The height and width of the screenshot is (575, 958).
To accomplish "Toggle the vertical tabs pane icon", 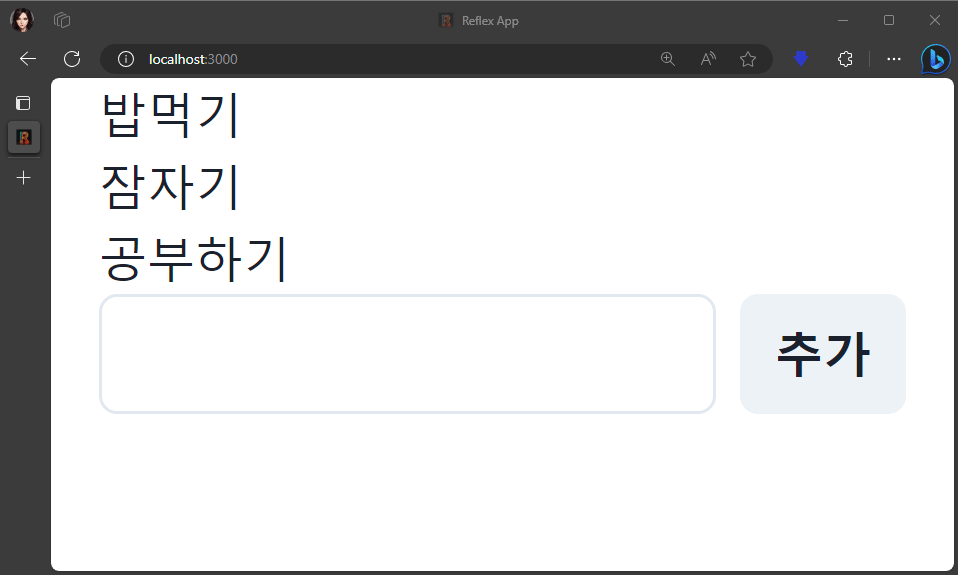I will pos(23,103).
